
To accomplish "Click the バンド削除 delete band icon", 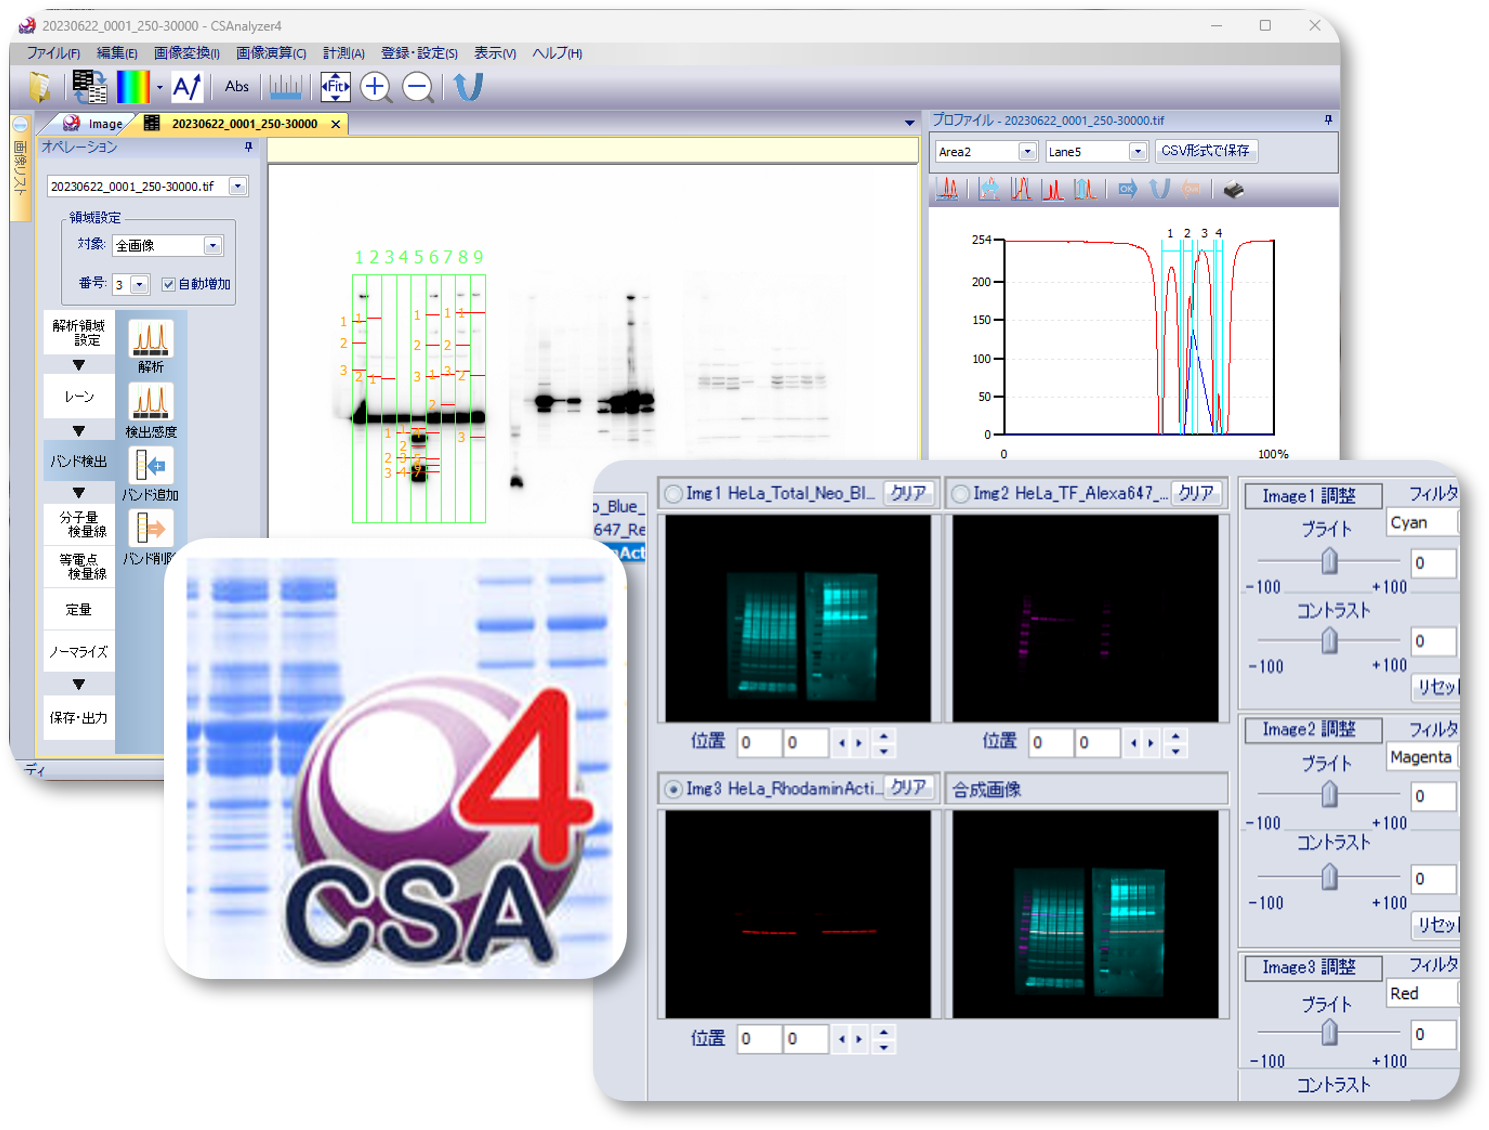I will click(151, 529).
